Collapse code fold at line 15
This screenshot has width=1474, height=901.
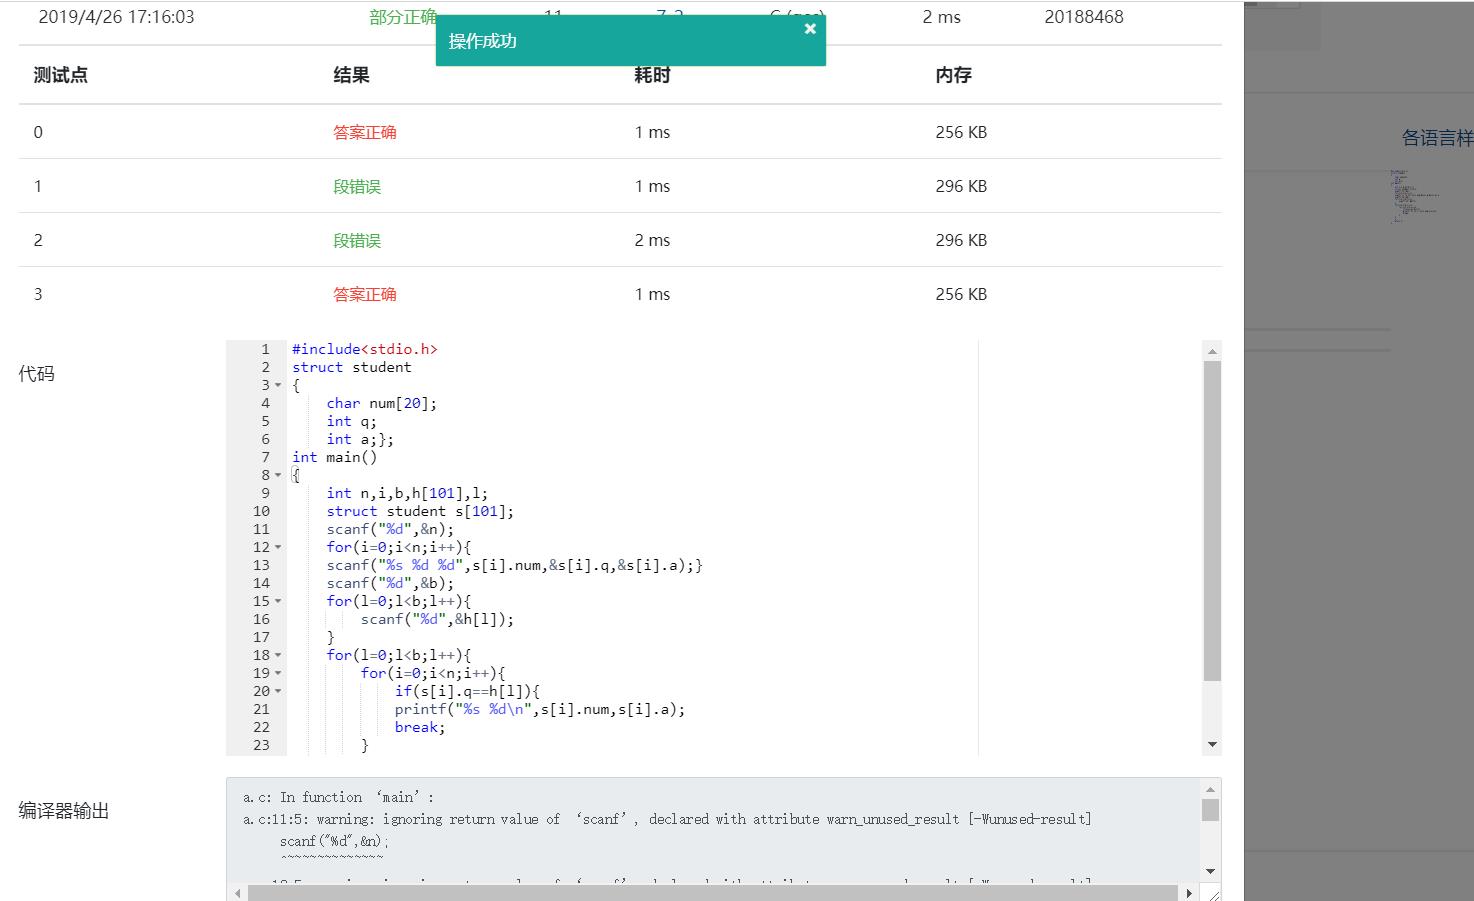278,602
